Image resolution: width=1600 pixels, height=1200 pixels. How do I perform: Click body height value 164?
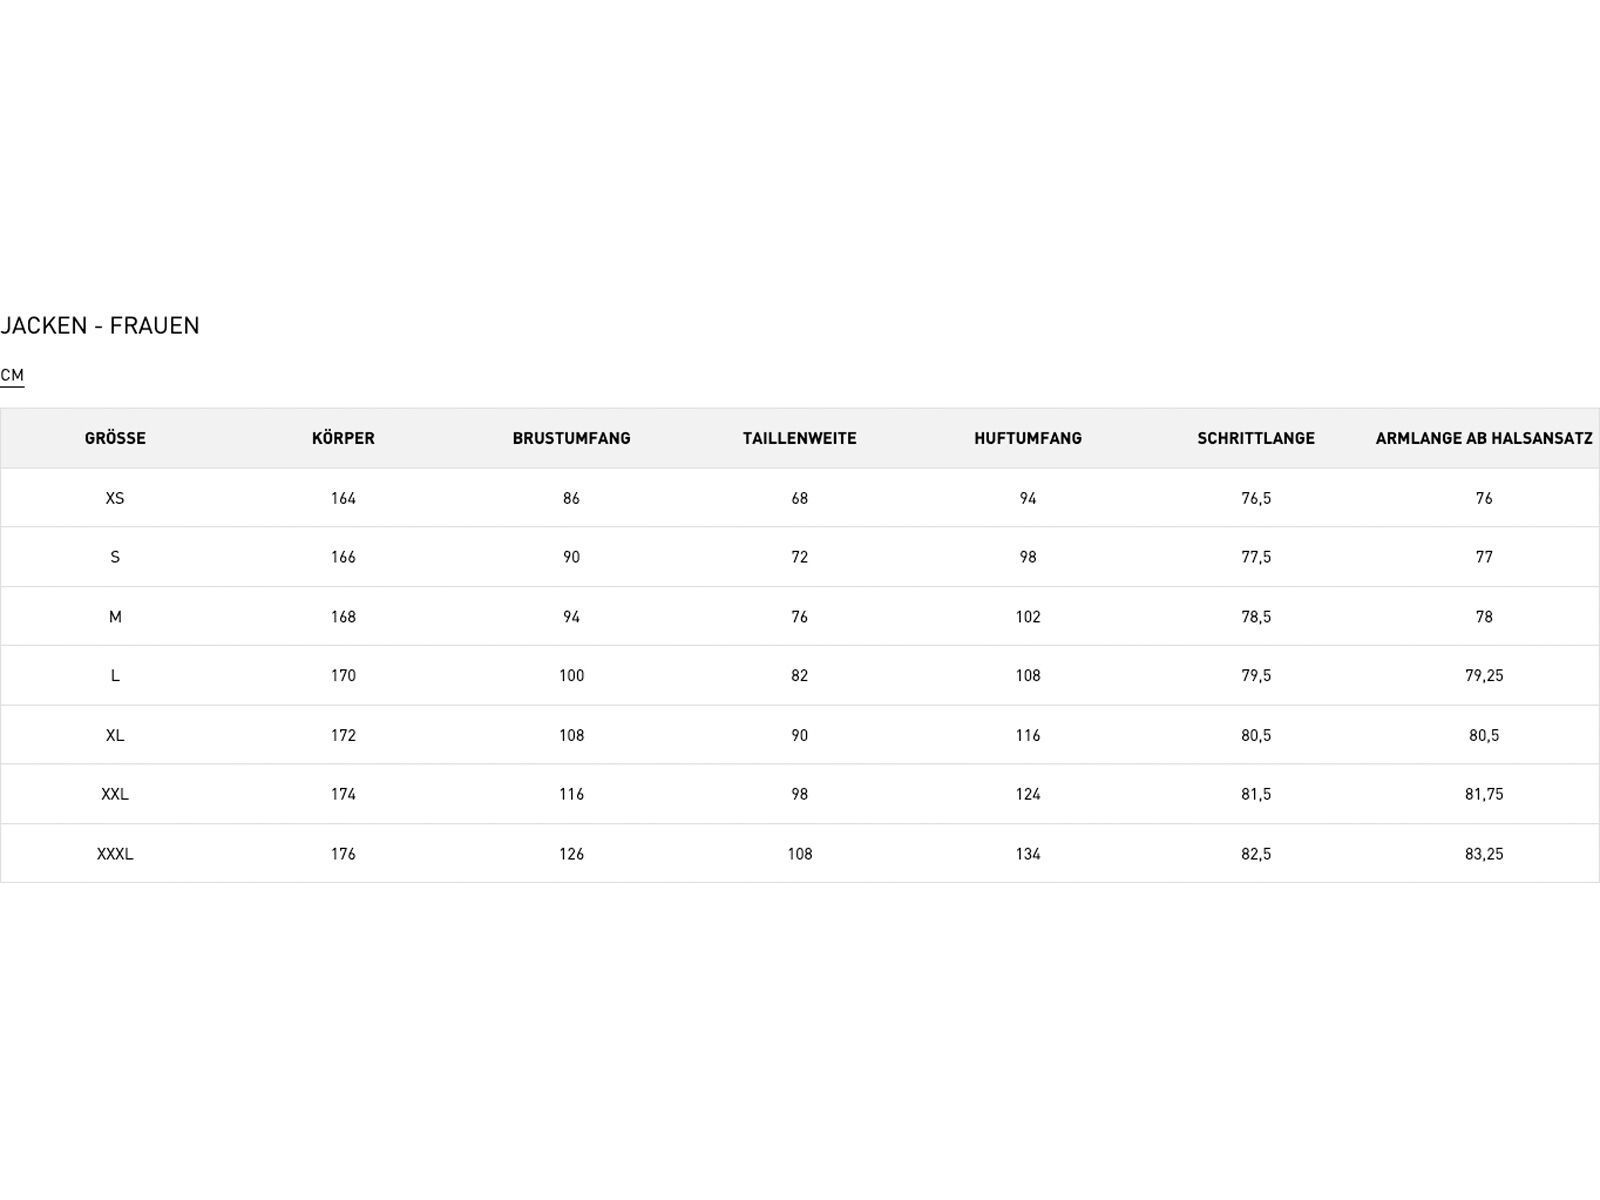(x=343, y=498)
